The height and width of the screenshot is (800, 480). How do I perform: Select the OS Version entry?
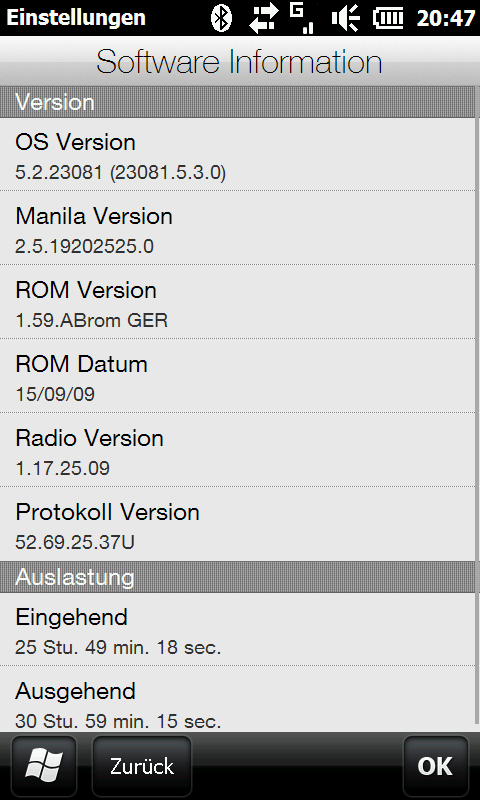[x=238, y=154]
